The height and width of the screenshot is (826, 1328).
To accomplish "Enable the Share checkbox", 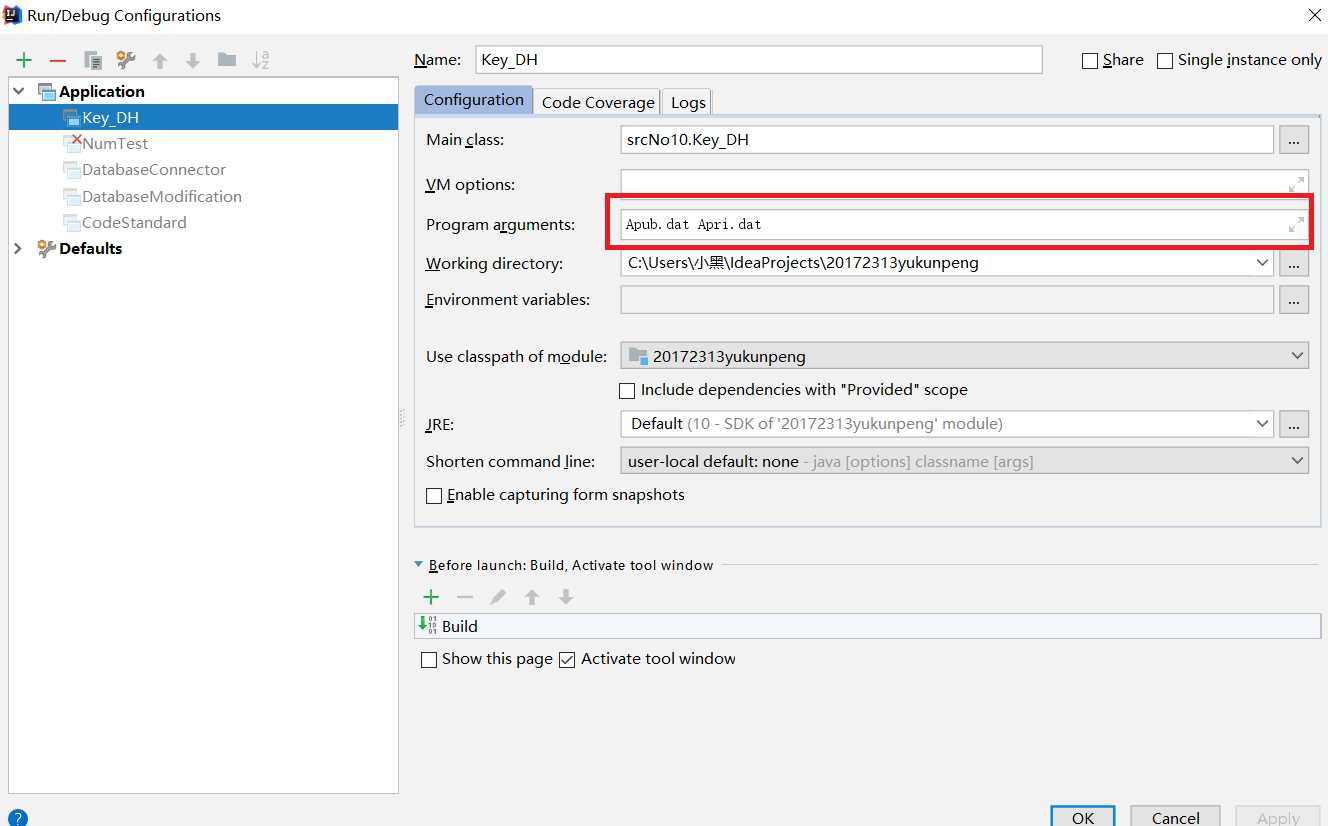I will [1090, 61].
